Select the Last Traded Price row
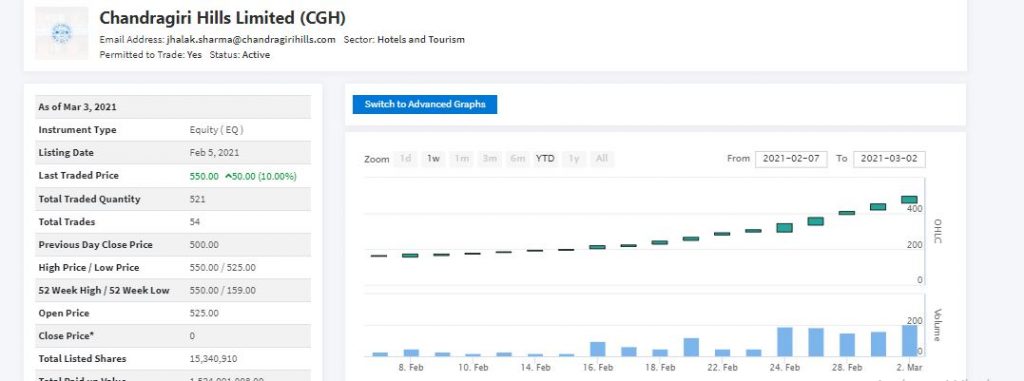 pyautogui.click(x=173, y=176)
